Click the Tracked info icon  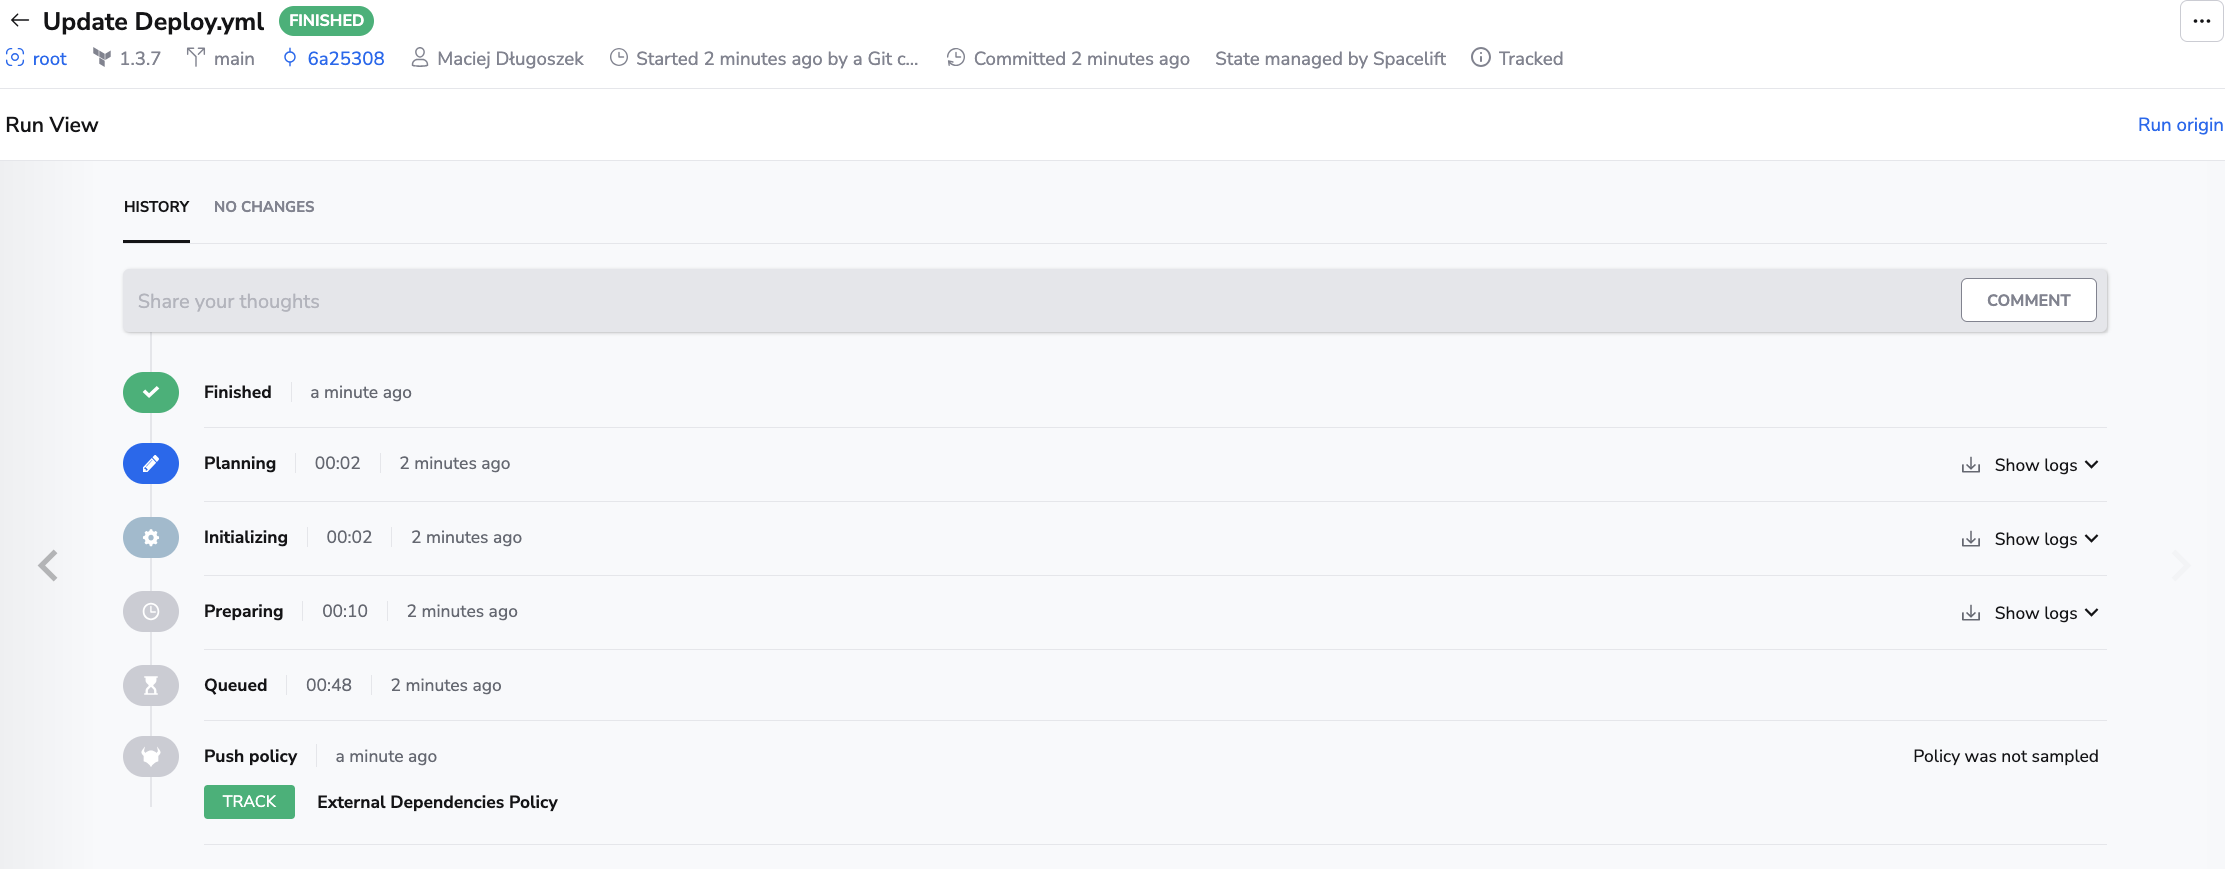pyautogui.click(x=1480, y=58)
